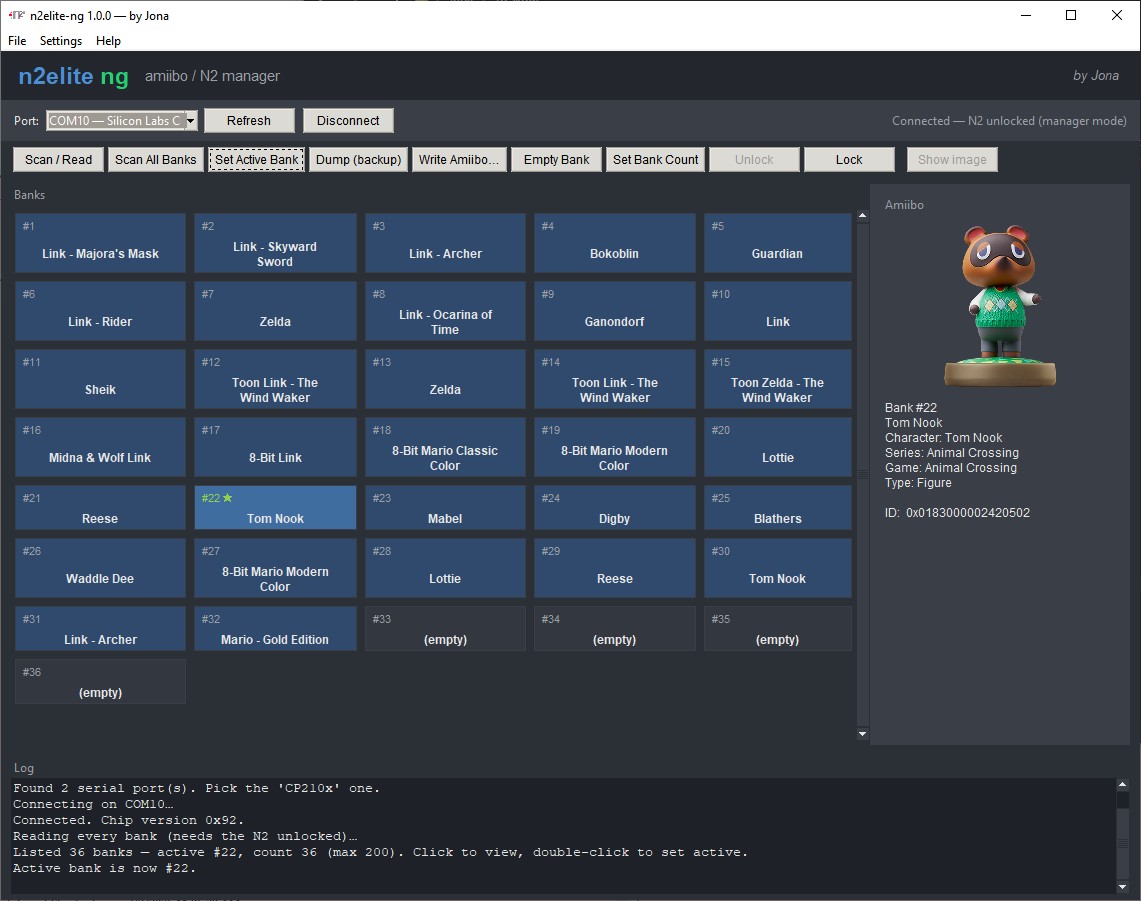
Task: Click Write Amiibo... button
Action: [458, 159]
